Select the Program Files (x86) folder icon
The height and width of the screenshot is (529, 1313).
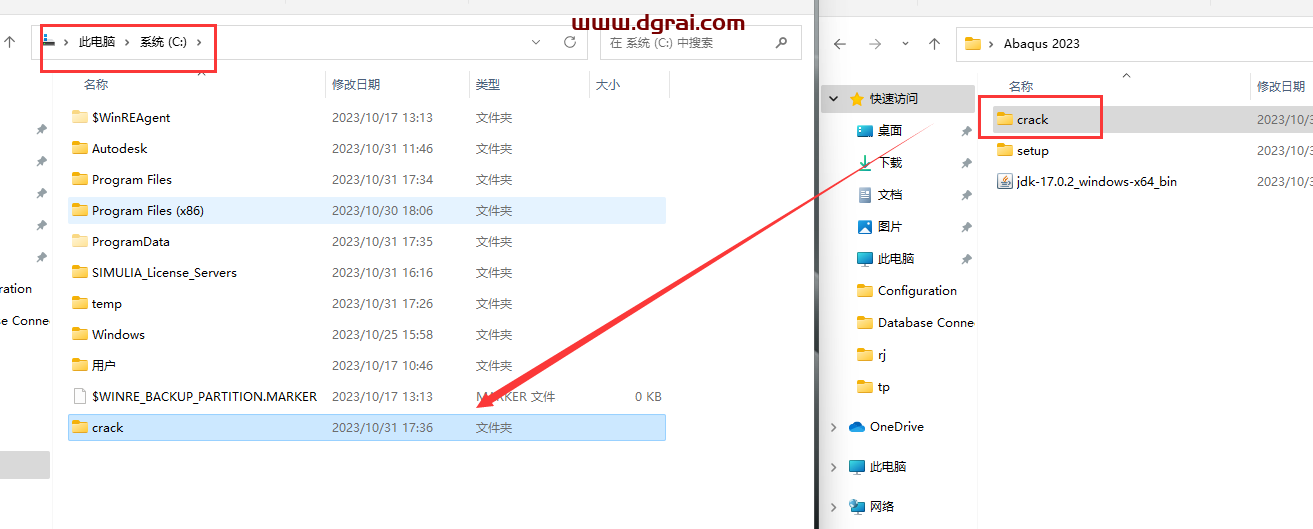80,210
